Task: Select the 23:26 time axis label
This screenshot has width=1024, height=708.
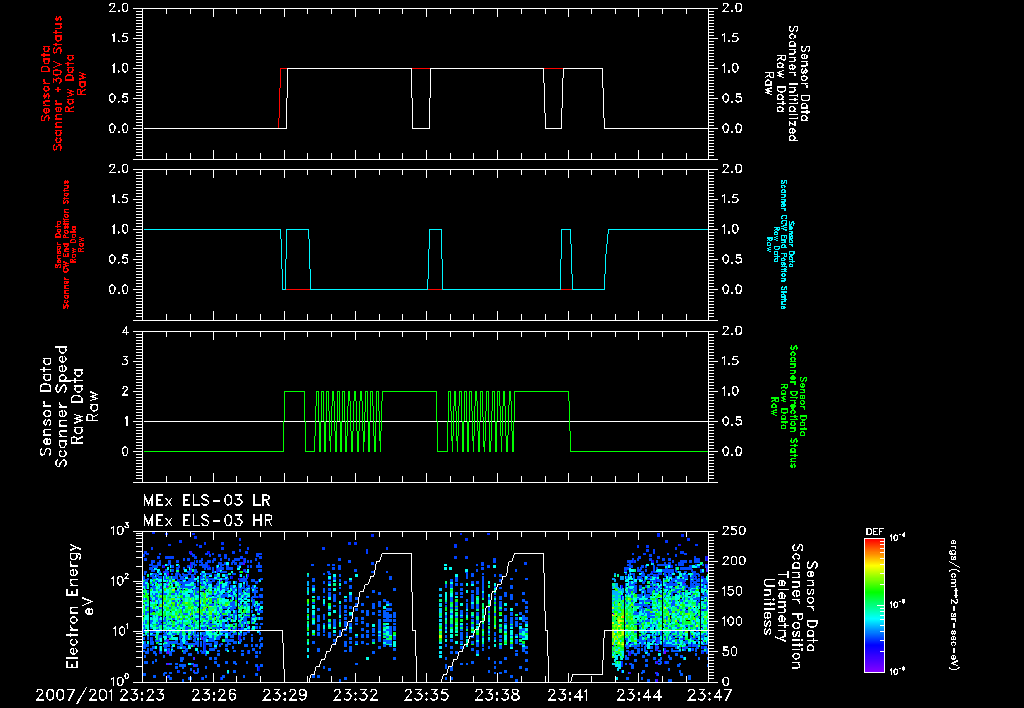Action: coord(212,695)
